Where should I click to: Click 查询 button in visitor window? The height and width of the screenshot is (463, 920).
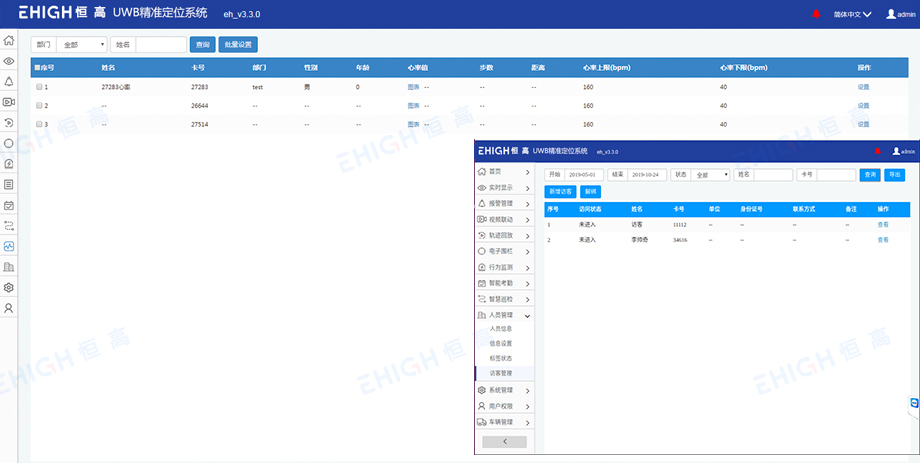[870, 175]
